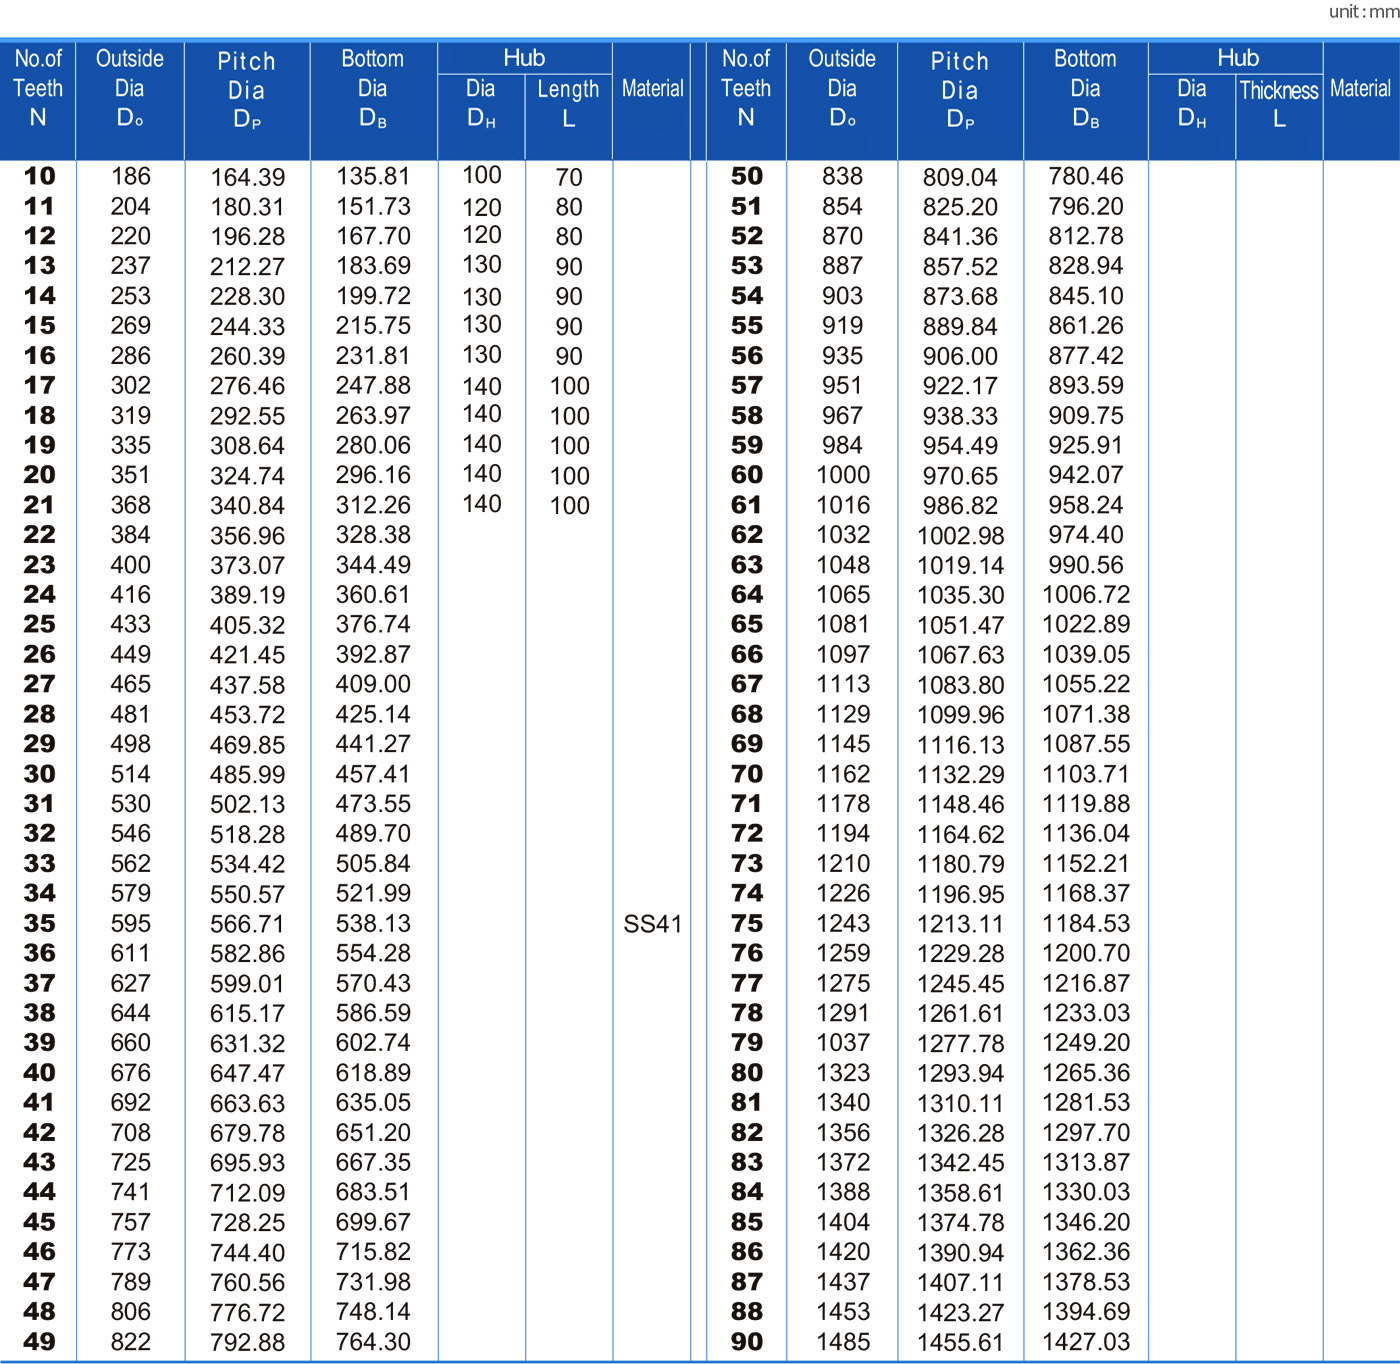The width and height of the screenshot is (1400, 1364).
Task: Select pitch diameter '1213.11'
Action: (x=960, y=925)
